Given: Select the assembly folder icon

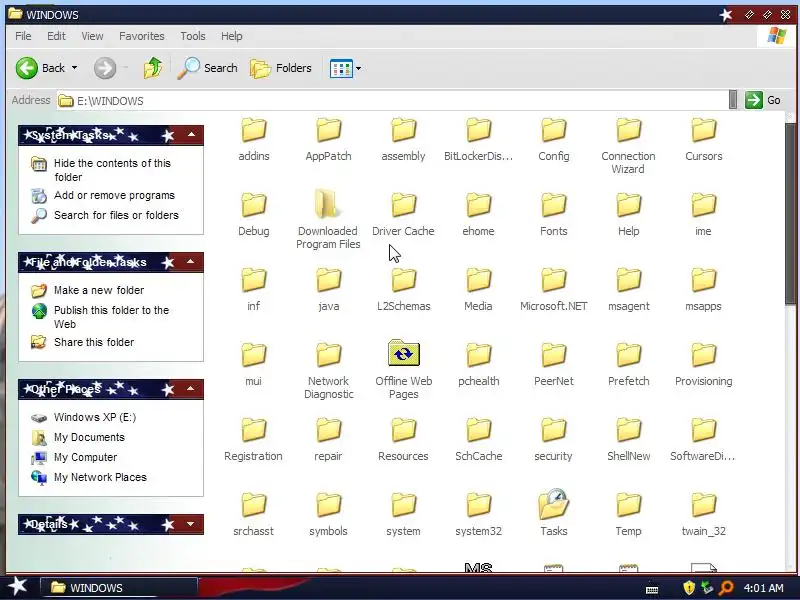Looking at the screenshot, I should pos(403,130).
